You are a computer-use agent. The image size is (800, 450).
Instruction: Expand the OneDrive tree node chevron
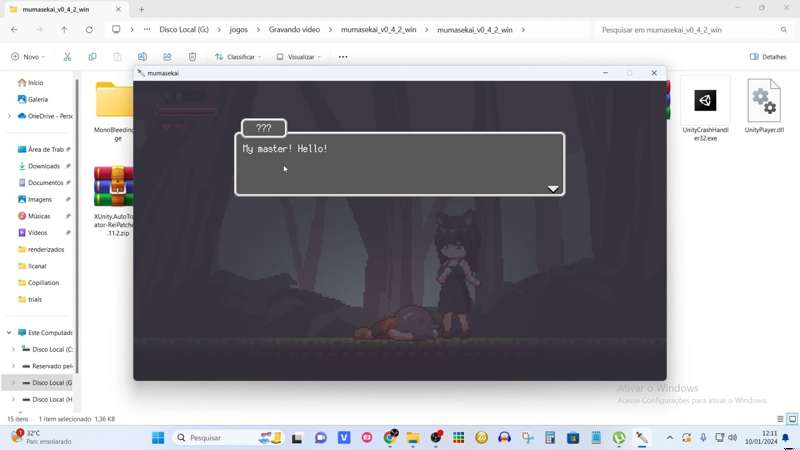[x=9, y=116]
